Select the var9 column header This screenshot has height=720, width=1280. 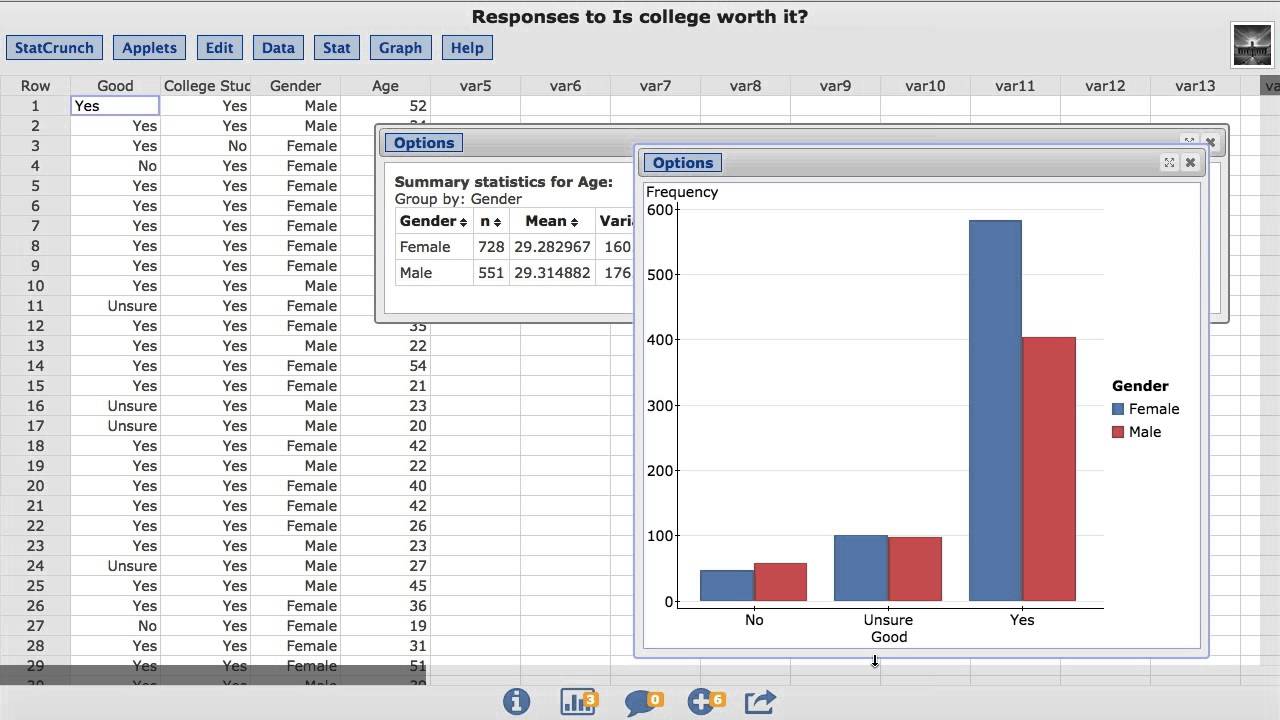tap(835, 86)
